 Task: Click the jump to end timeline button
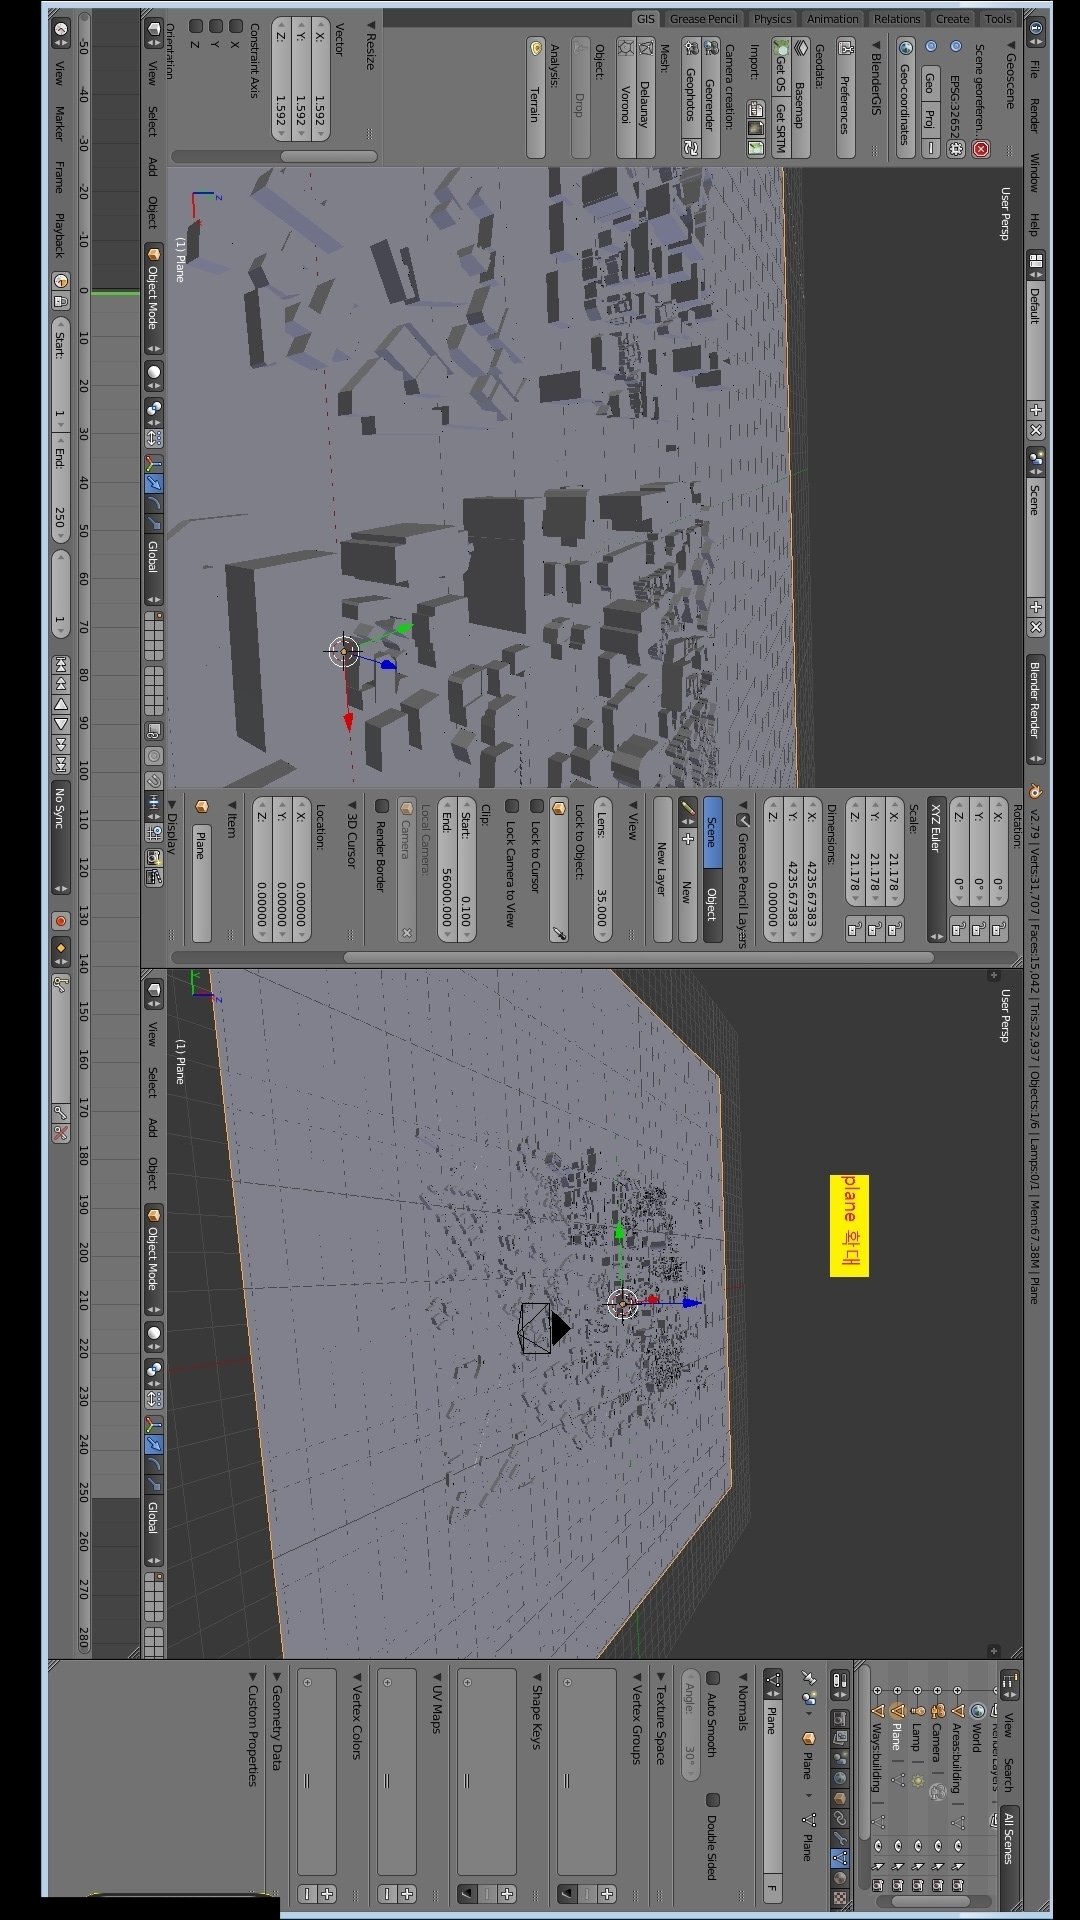[x=61, y=764]
